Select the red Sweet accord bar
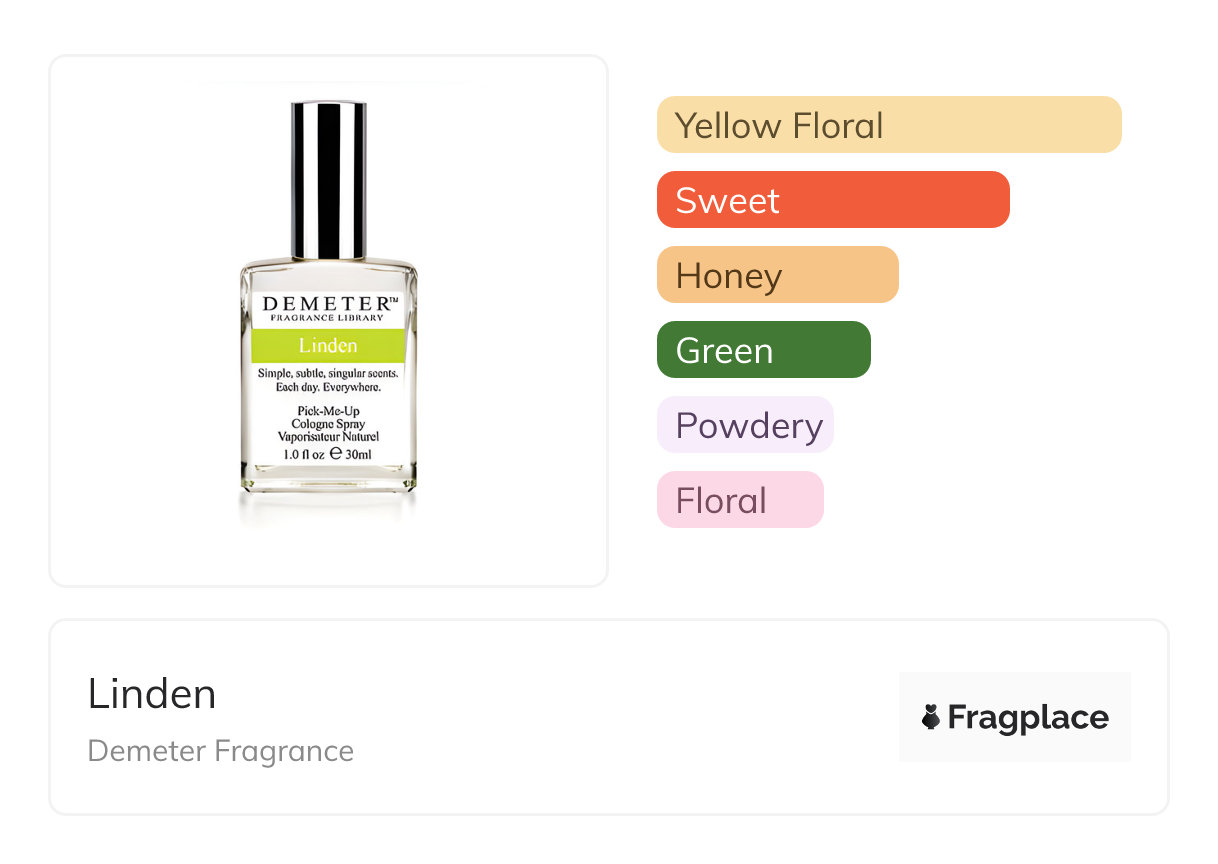Viewport: 1218px width, 864px height. point(832,200)
